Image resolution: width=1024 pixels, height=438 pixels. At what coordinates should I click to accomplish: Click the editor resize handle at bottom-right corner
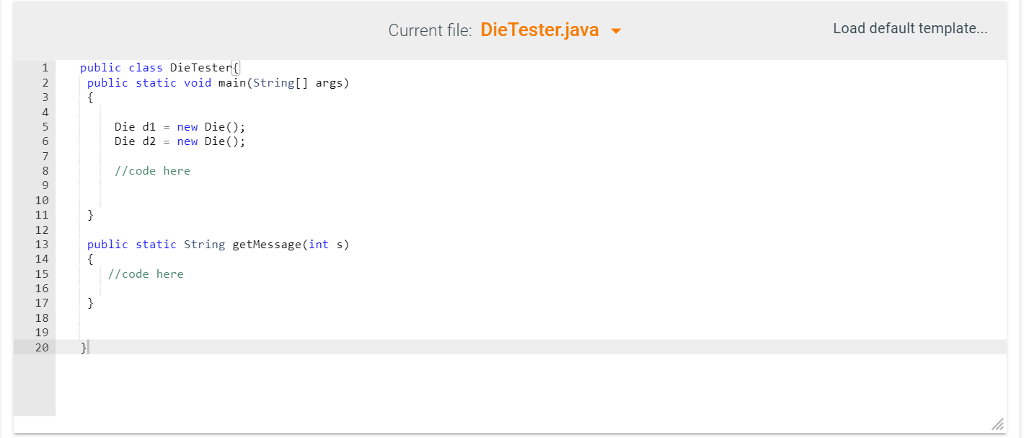(996, 424)
